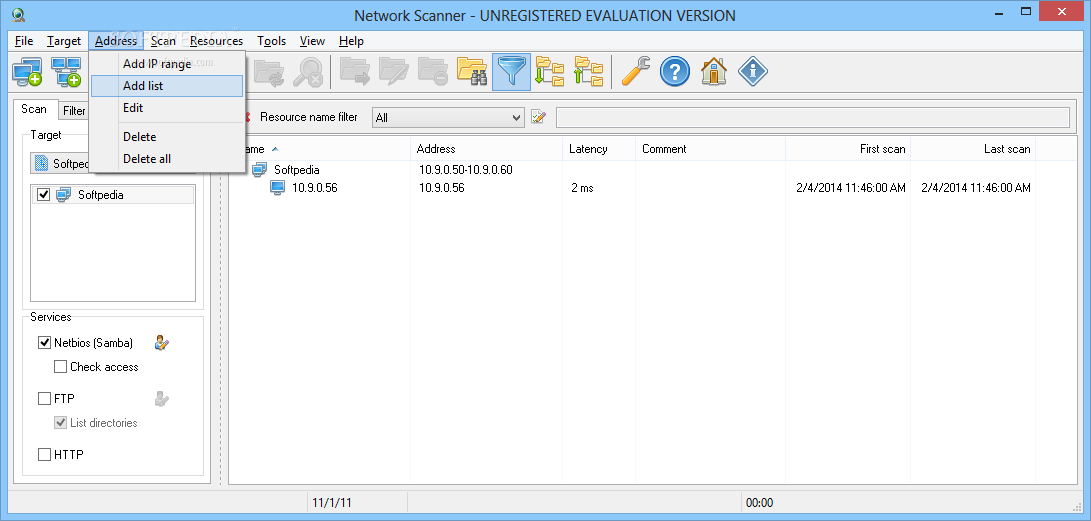1091x521 pixels.
Task: Select the 10.9.0.56 host row name
Action: pos(314,188)
